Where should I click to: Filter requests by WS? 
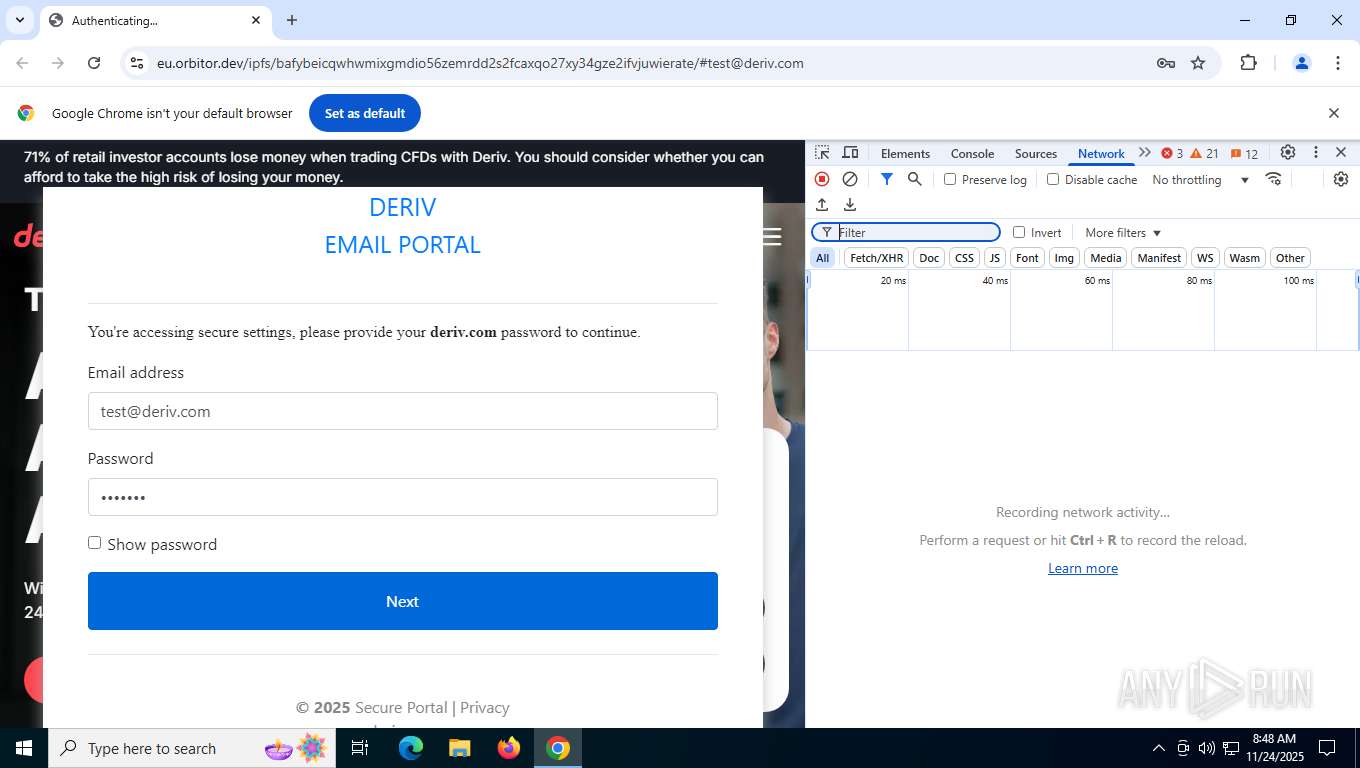1205,258
